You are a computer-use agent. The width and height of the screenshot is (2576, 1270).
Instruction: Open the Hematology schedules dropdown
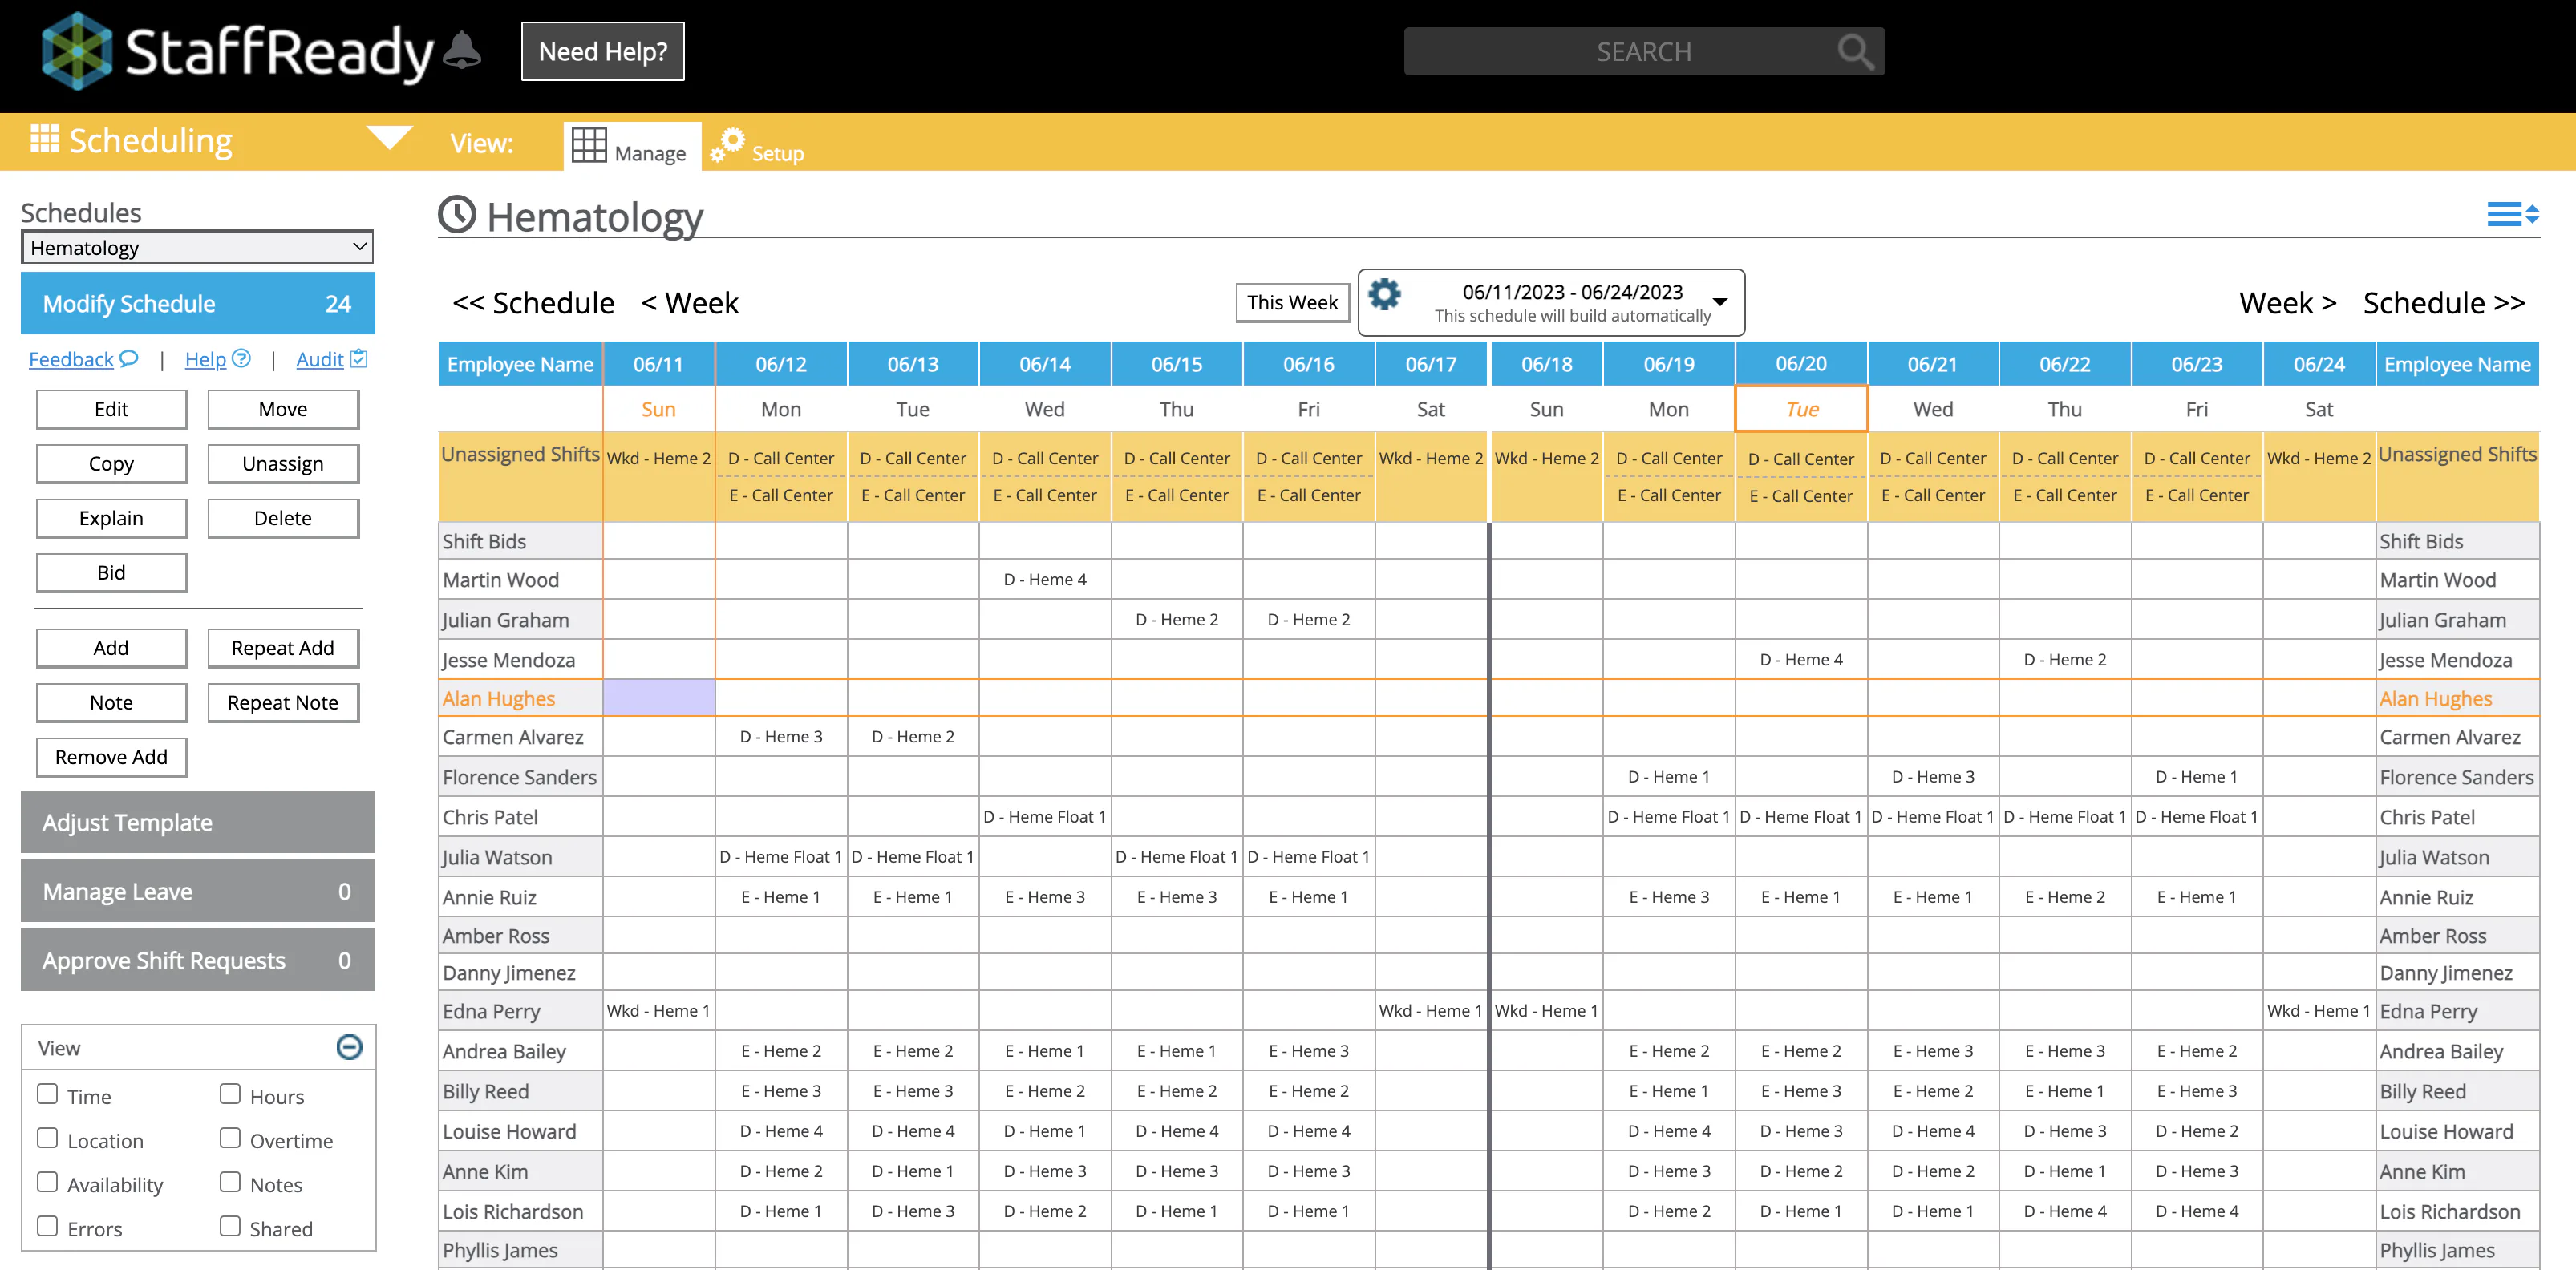(198, 247)
